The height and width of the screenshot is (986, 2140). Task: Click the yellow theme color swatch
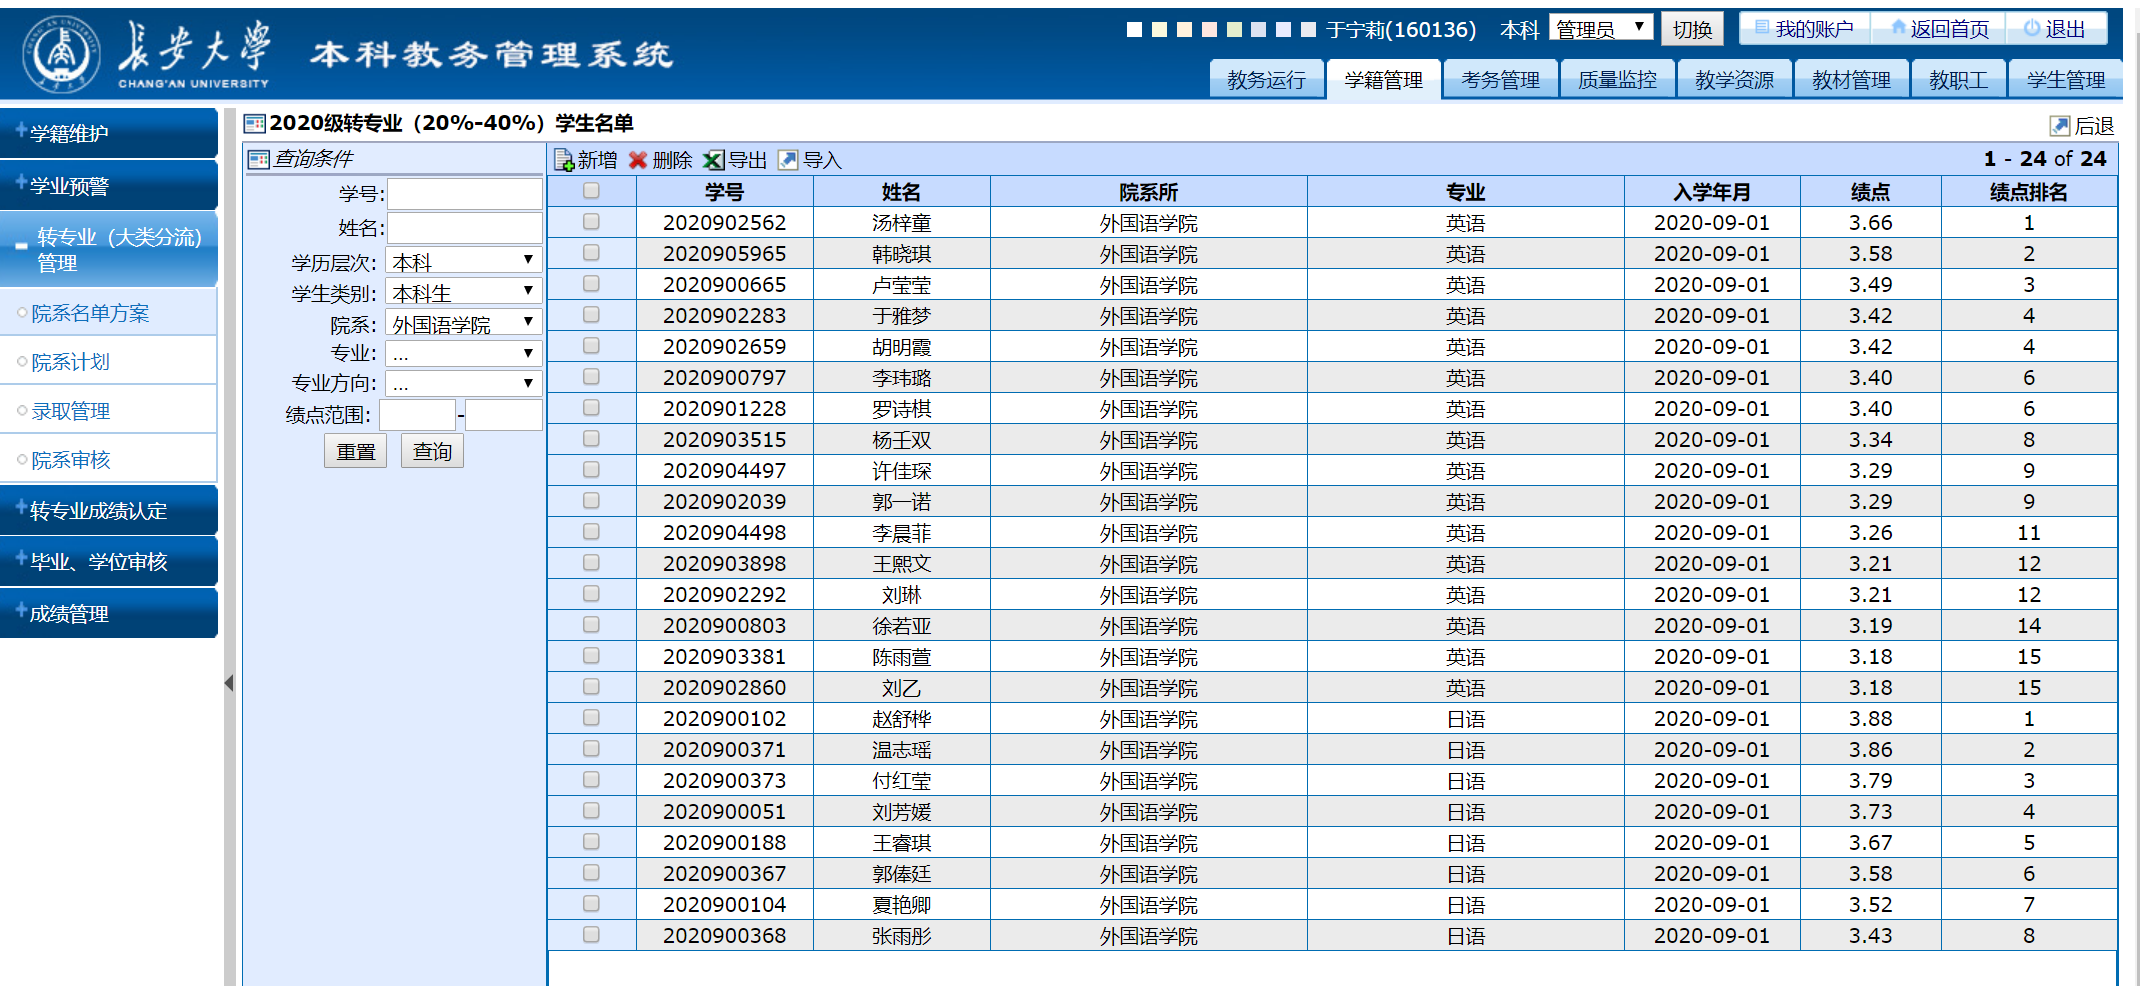1159,30
